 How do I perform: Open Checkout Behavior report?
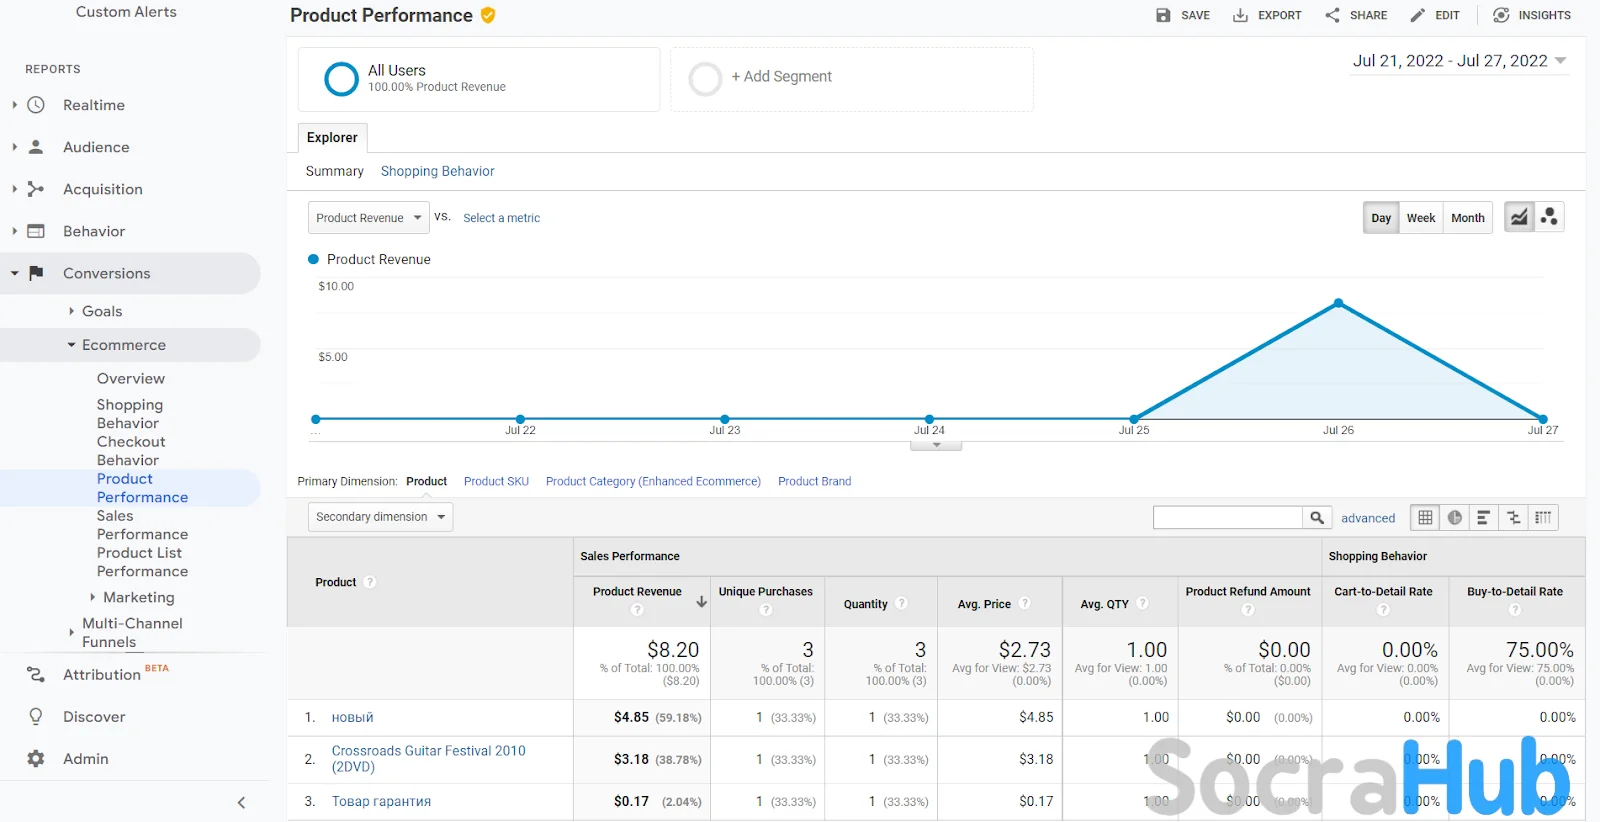click(131, 451)
